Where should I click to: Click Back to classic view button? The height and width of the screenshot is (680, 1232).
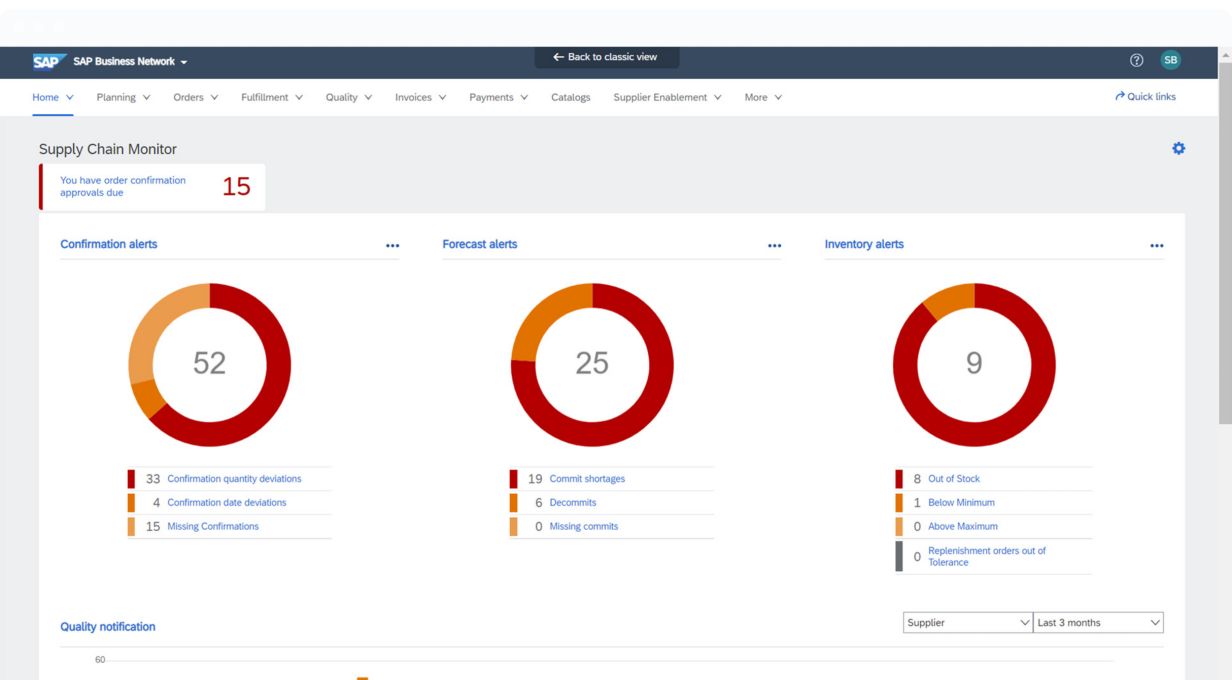[606, 58]
